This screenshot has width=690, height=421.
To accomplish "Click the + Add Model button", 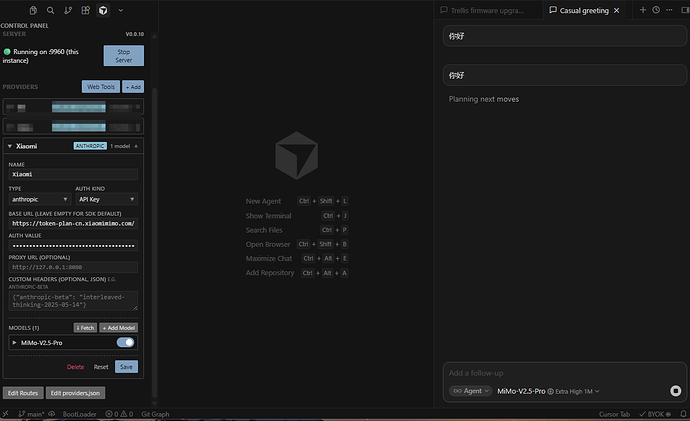I will pyautogui.click(x=118, y=328).
